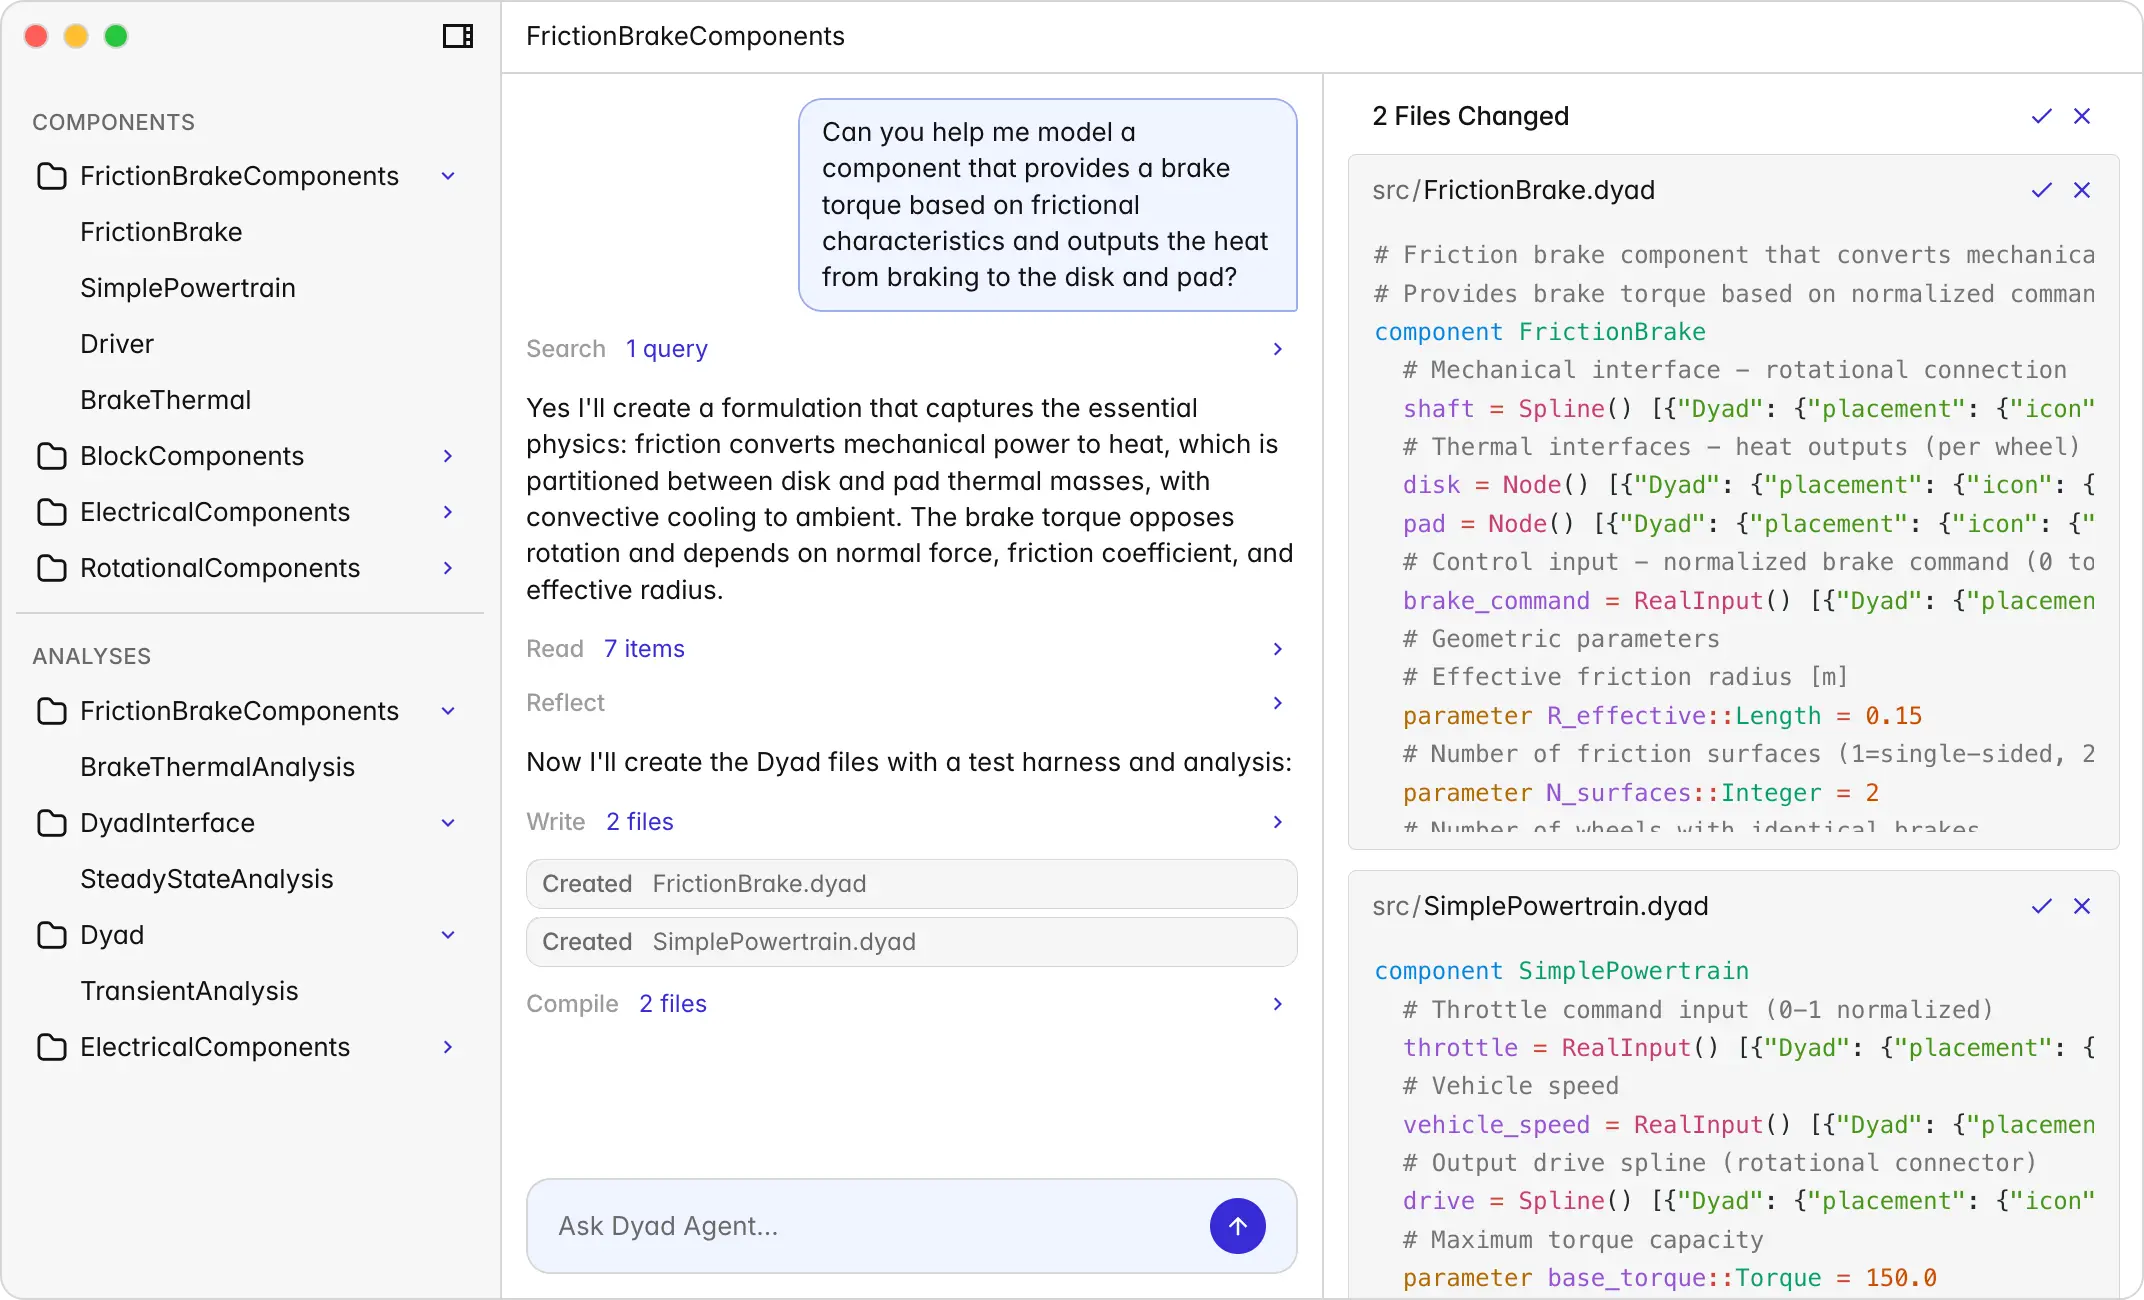Open the Created SimplePowertrain.dyad entry
The width and height of the screenshot is (2144, 1300).
tap(911, 942)
